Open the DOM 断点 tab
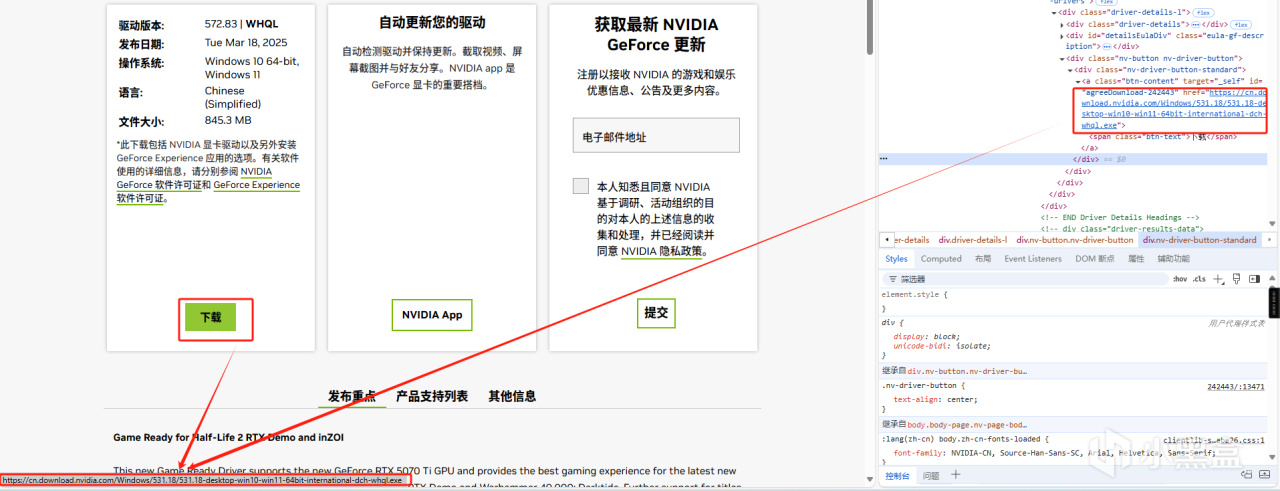The image size is (1280, 491). (1095, 259)
